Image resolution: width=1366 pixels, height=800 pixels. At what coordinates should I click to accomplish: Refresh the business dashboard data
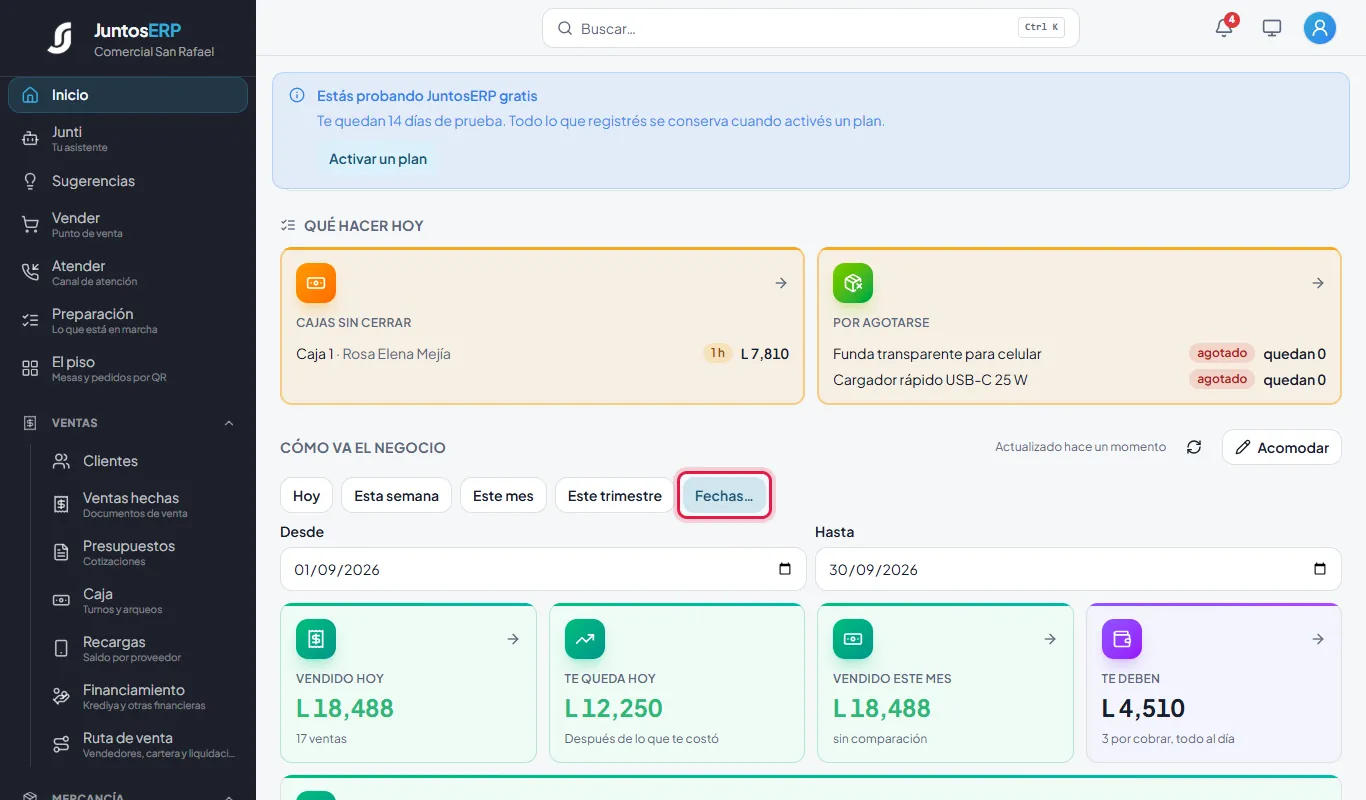pyautogui.click(x=1194, y=447)
